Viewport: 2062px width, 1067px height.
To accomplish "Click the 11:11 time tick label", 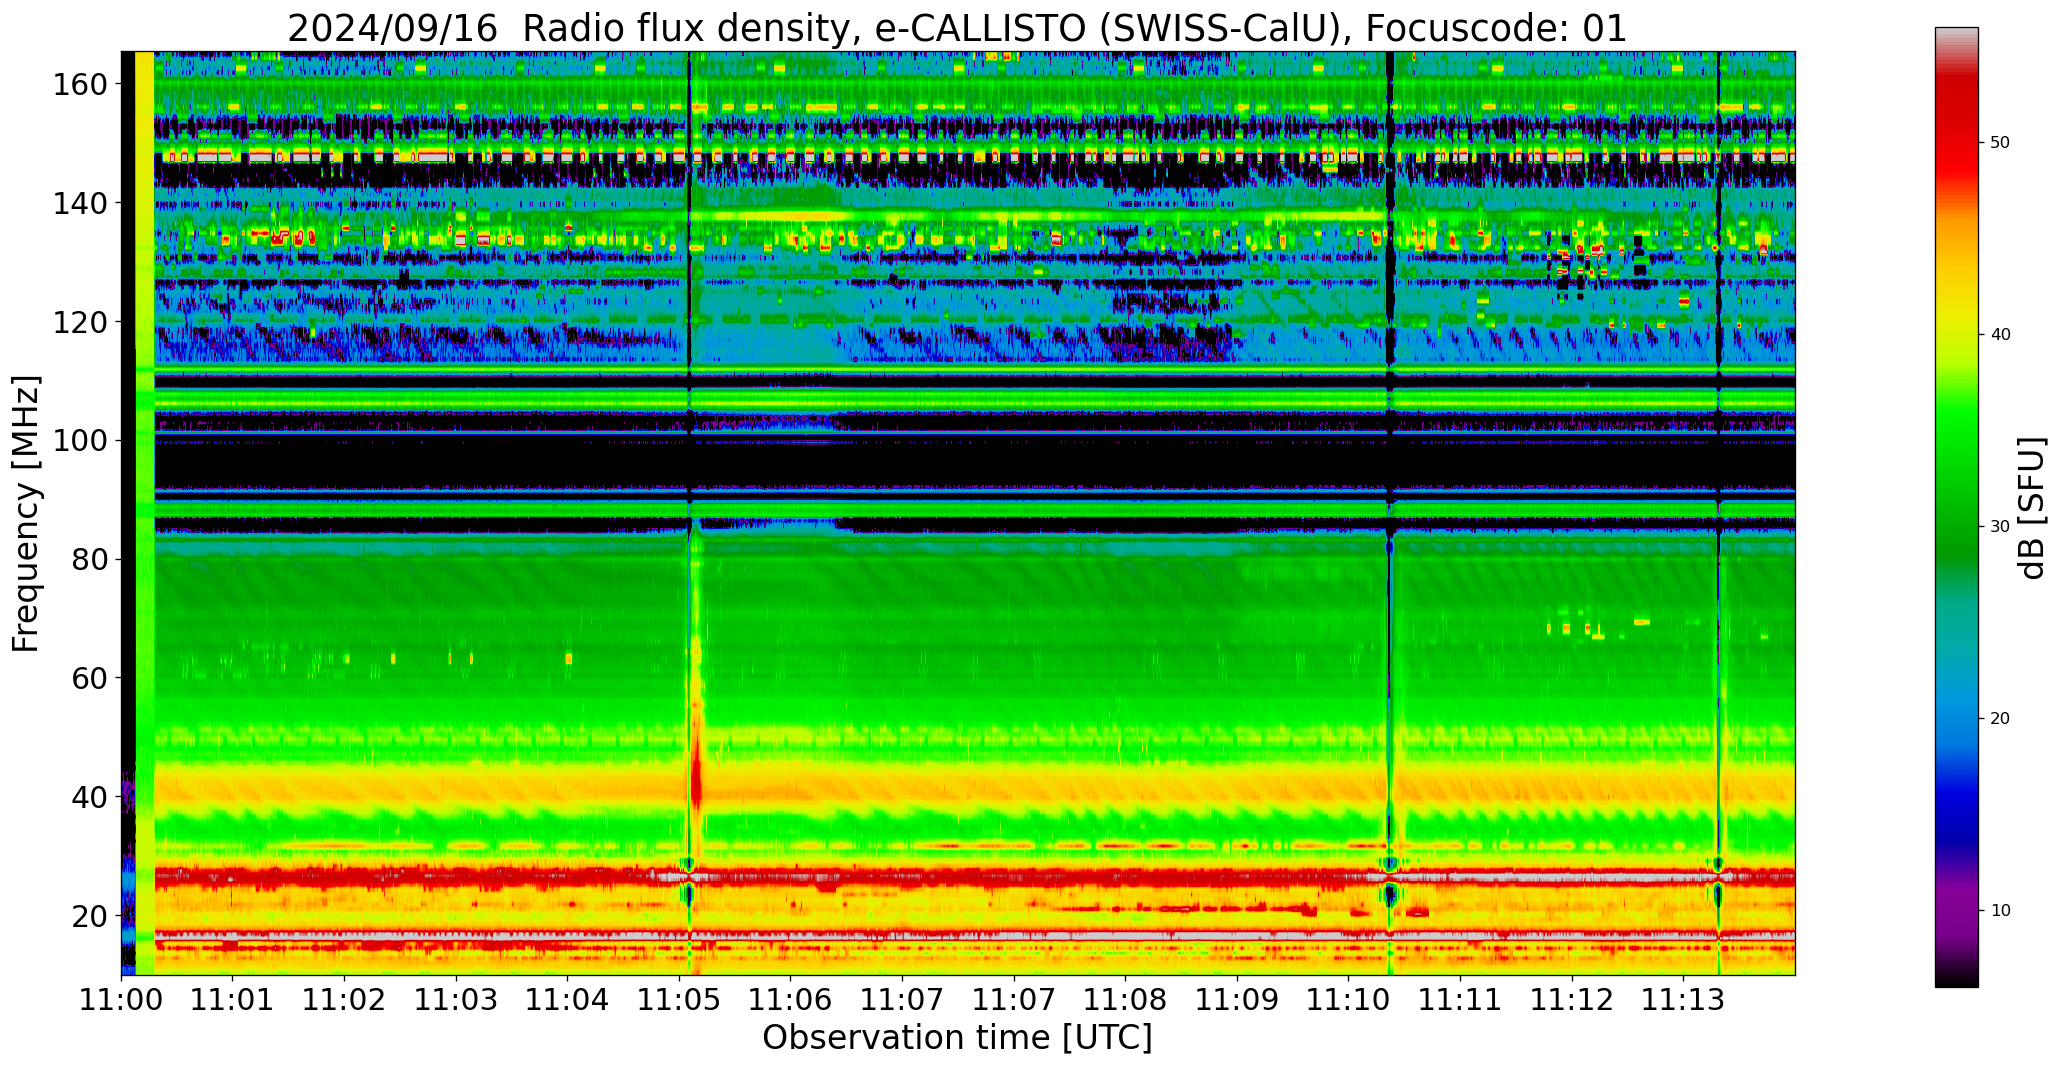I will tap(1460, 999).
